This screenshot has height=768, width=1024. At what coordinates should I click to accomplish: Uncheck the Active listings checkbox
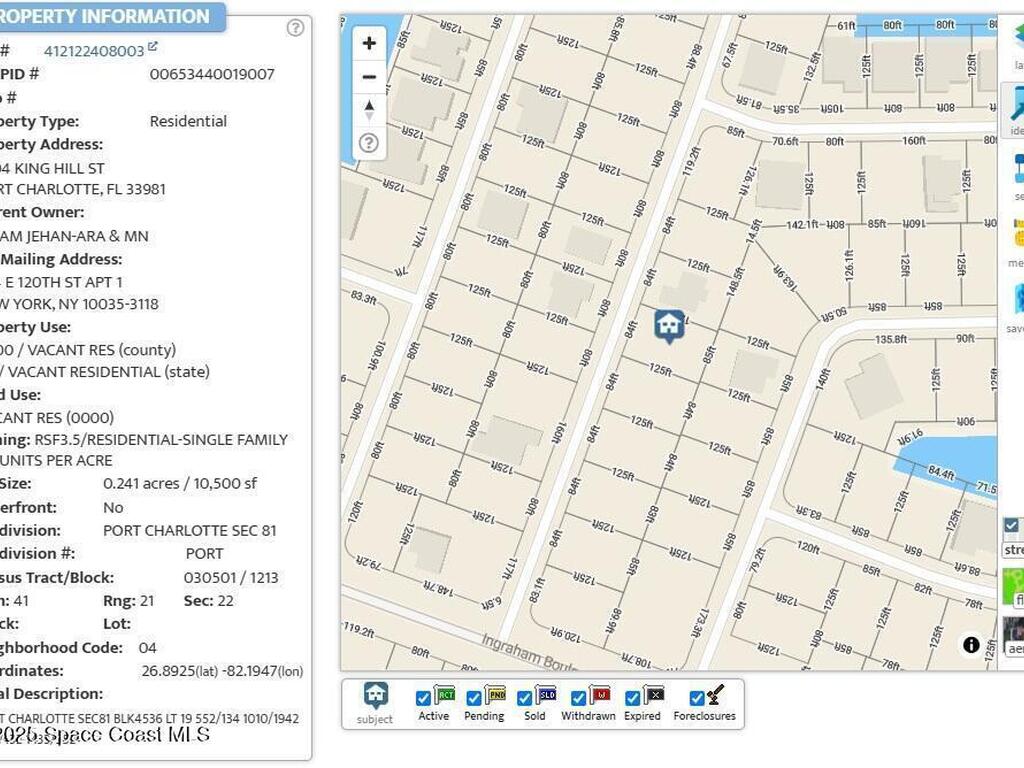coord(423,698)
